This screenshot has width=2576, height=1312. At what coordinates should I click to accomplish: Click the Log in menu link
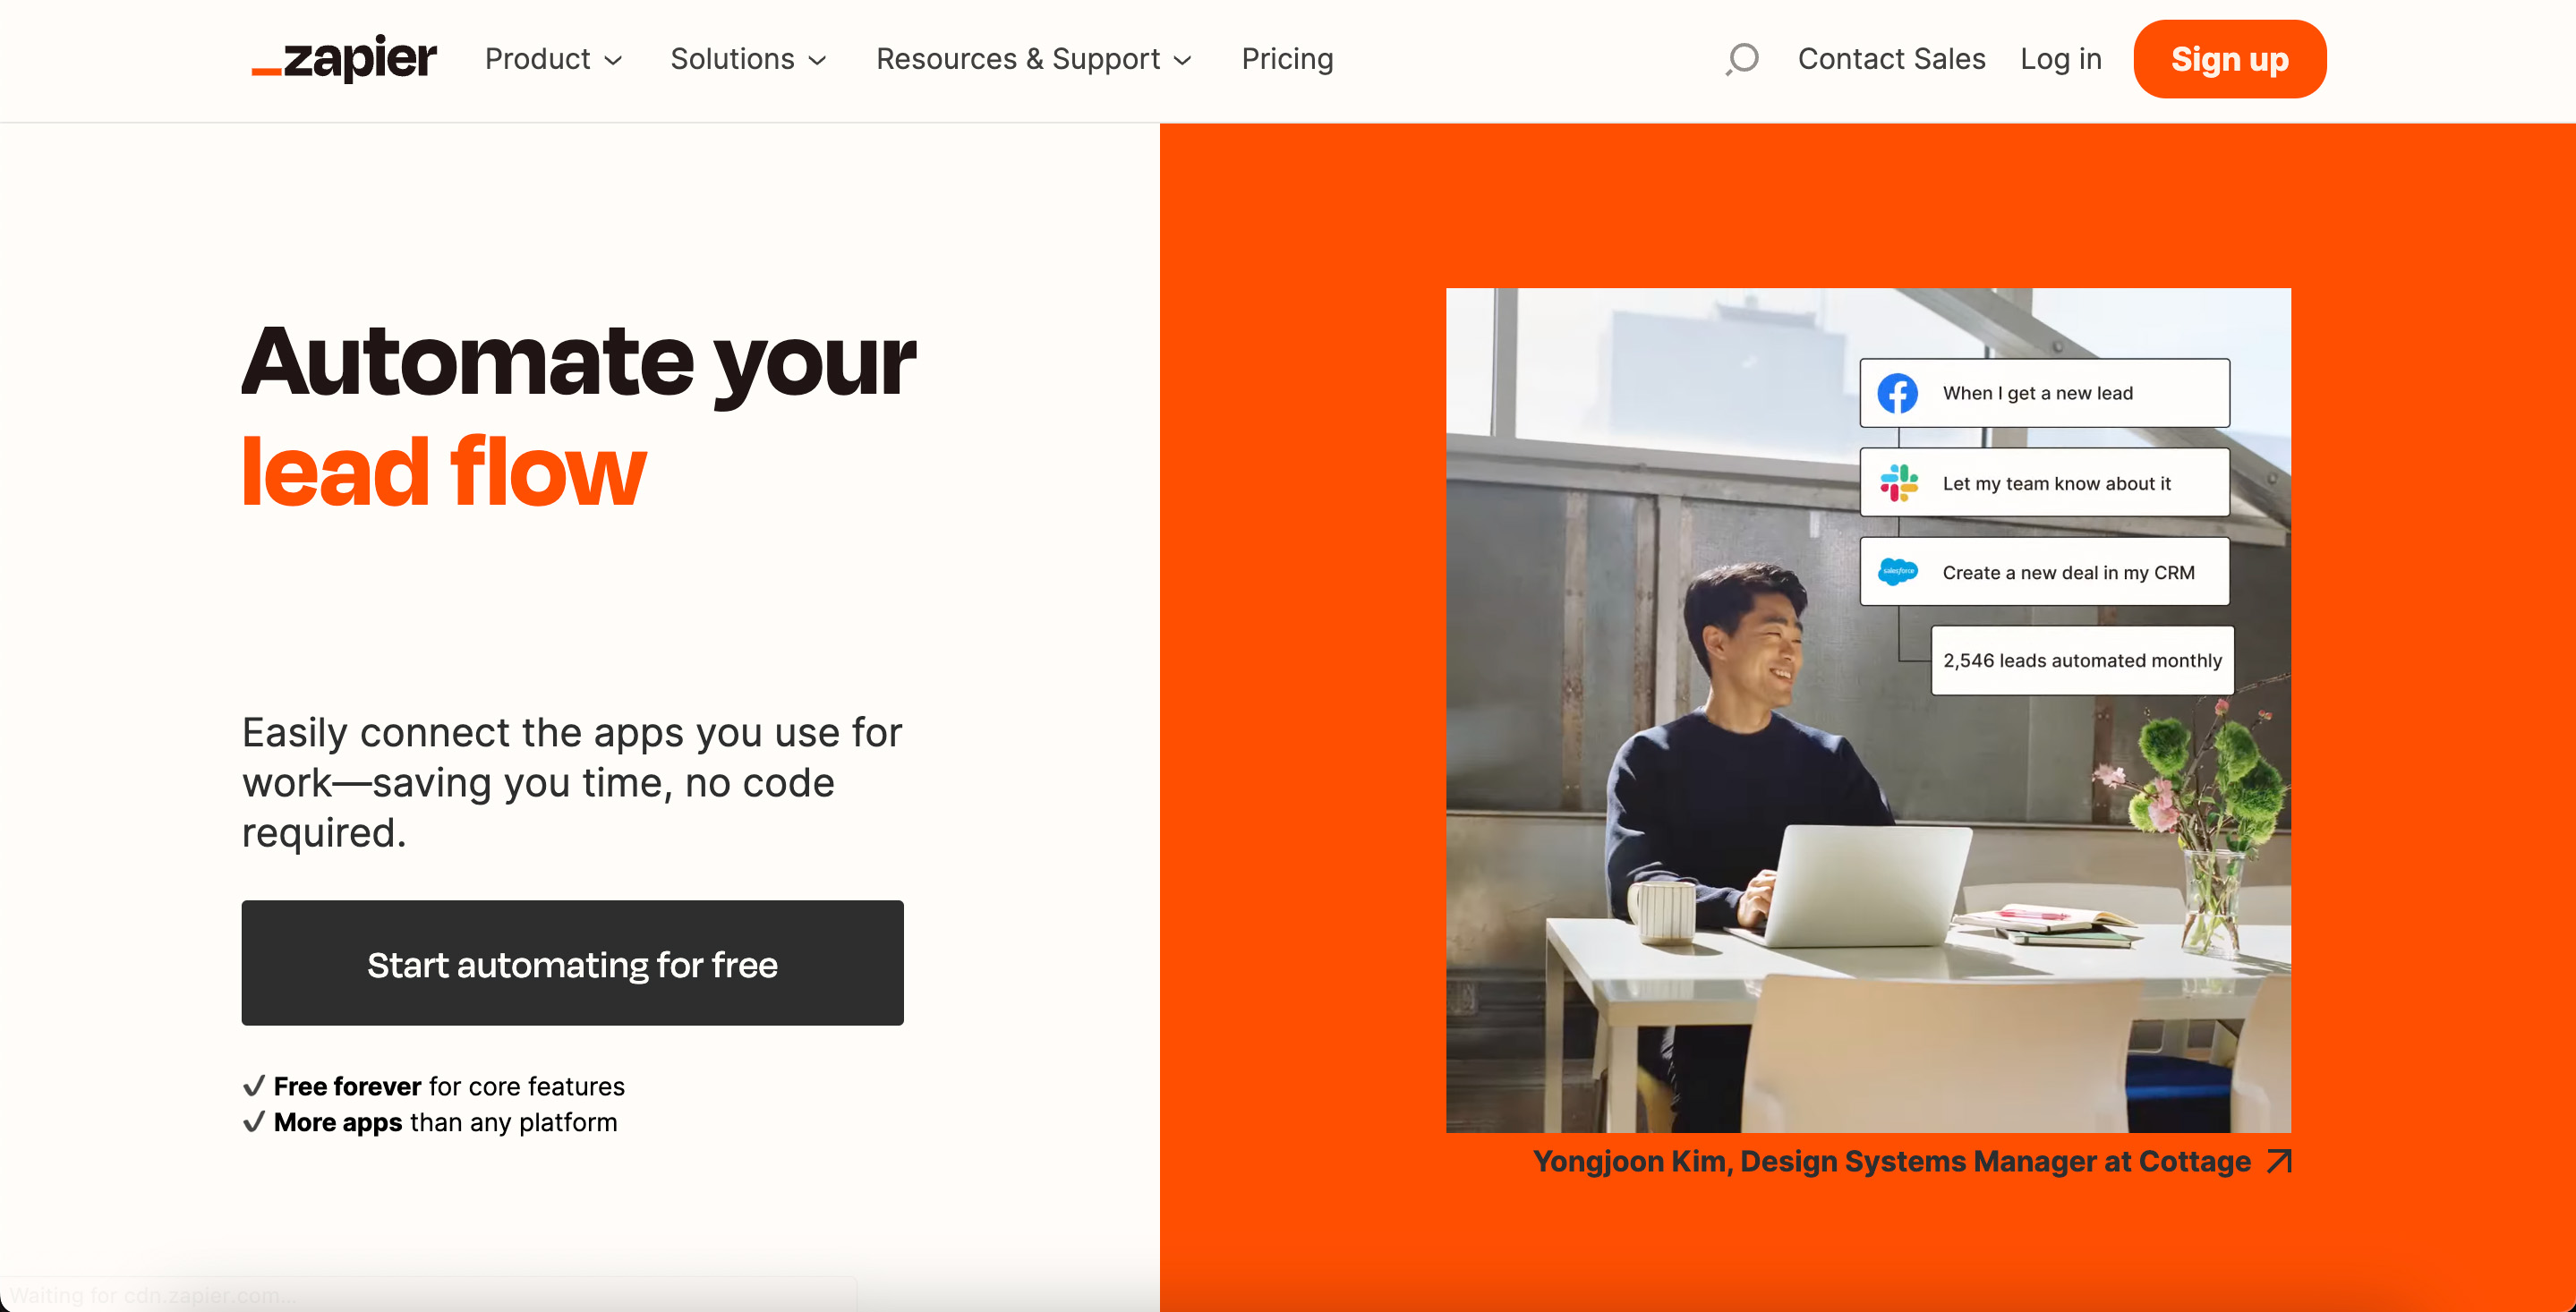click(x=2060, y=58)
